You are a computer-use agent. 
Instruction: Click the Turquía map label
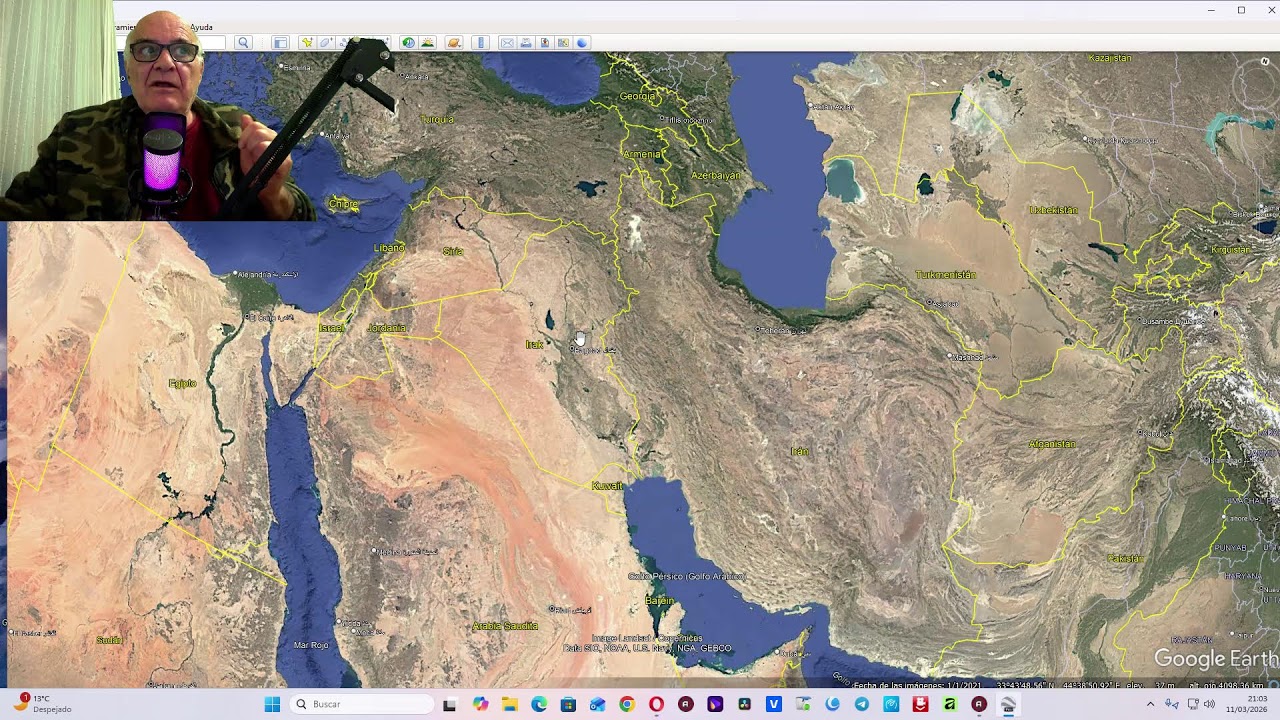[437, 119]
